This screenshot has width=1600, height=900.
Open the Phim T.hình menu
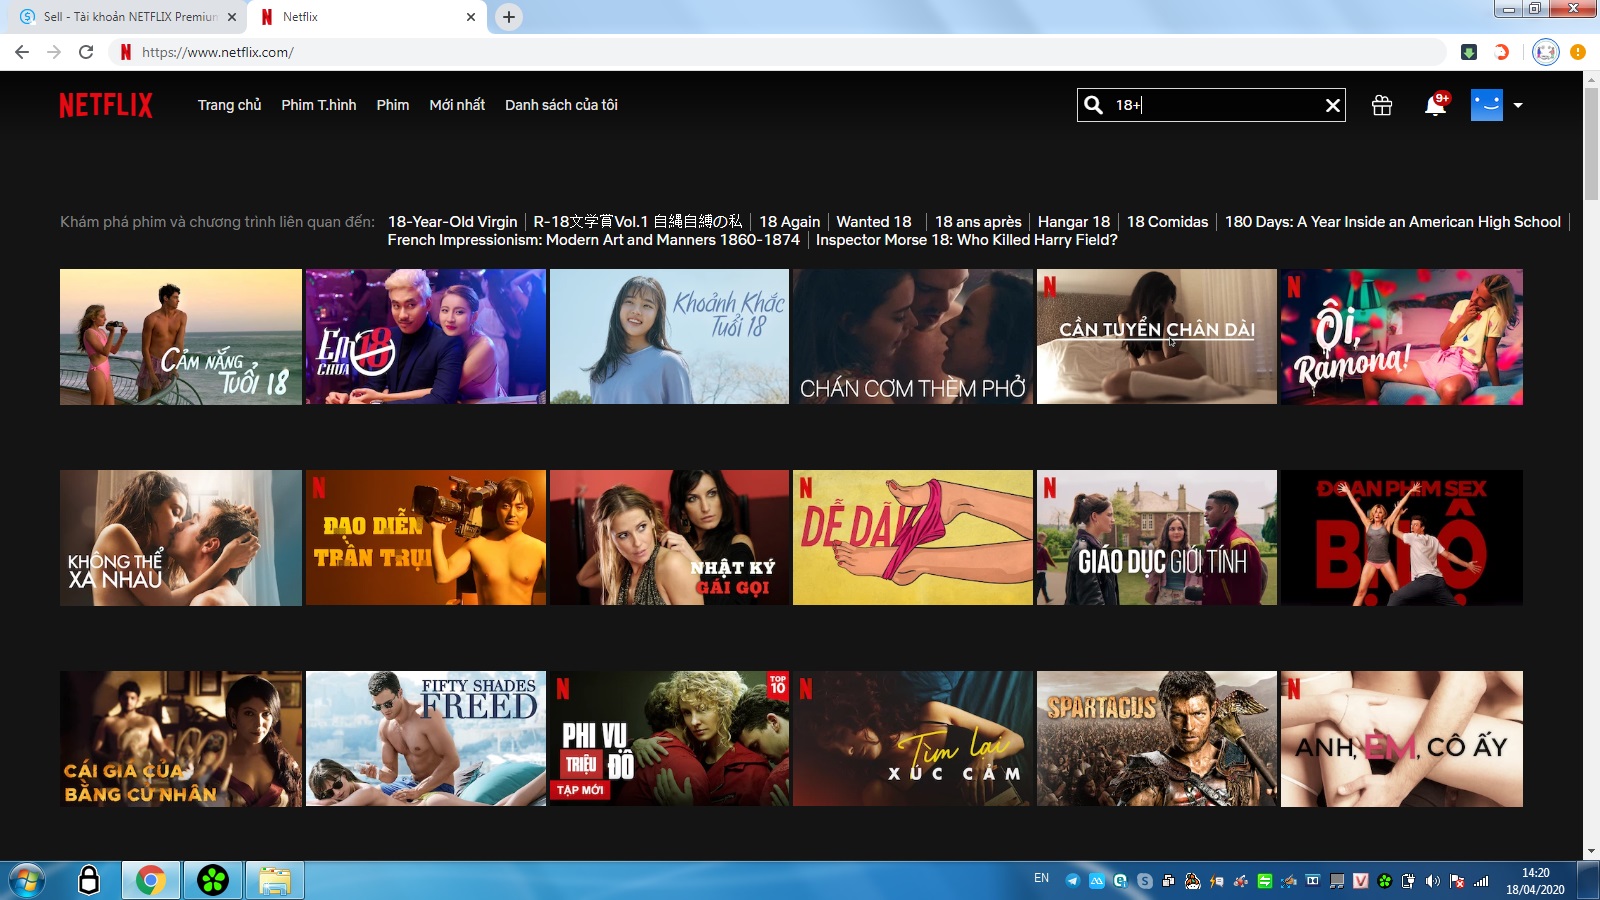(x=318, y=105)
